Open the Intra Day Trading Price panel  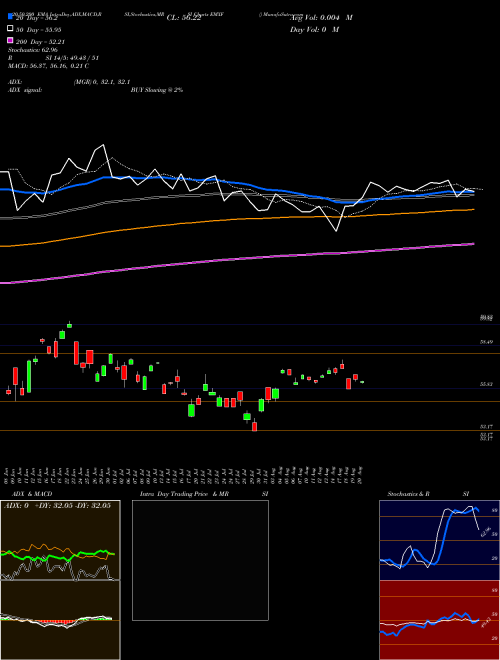point(200,560)
